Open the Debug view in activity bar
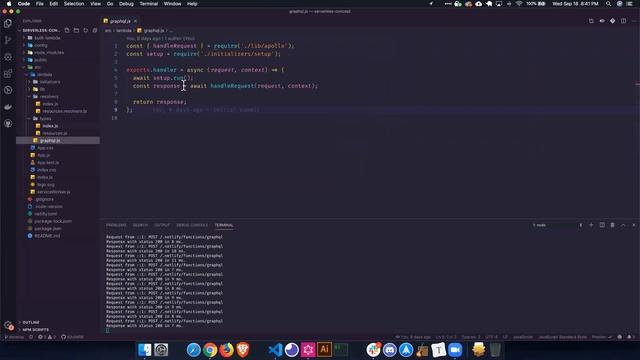640x360 pixels. coord(8,57)
